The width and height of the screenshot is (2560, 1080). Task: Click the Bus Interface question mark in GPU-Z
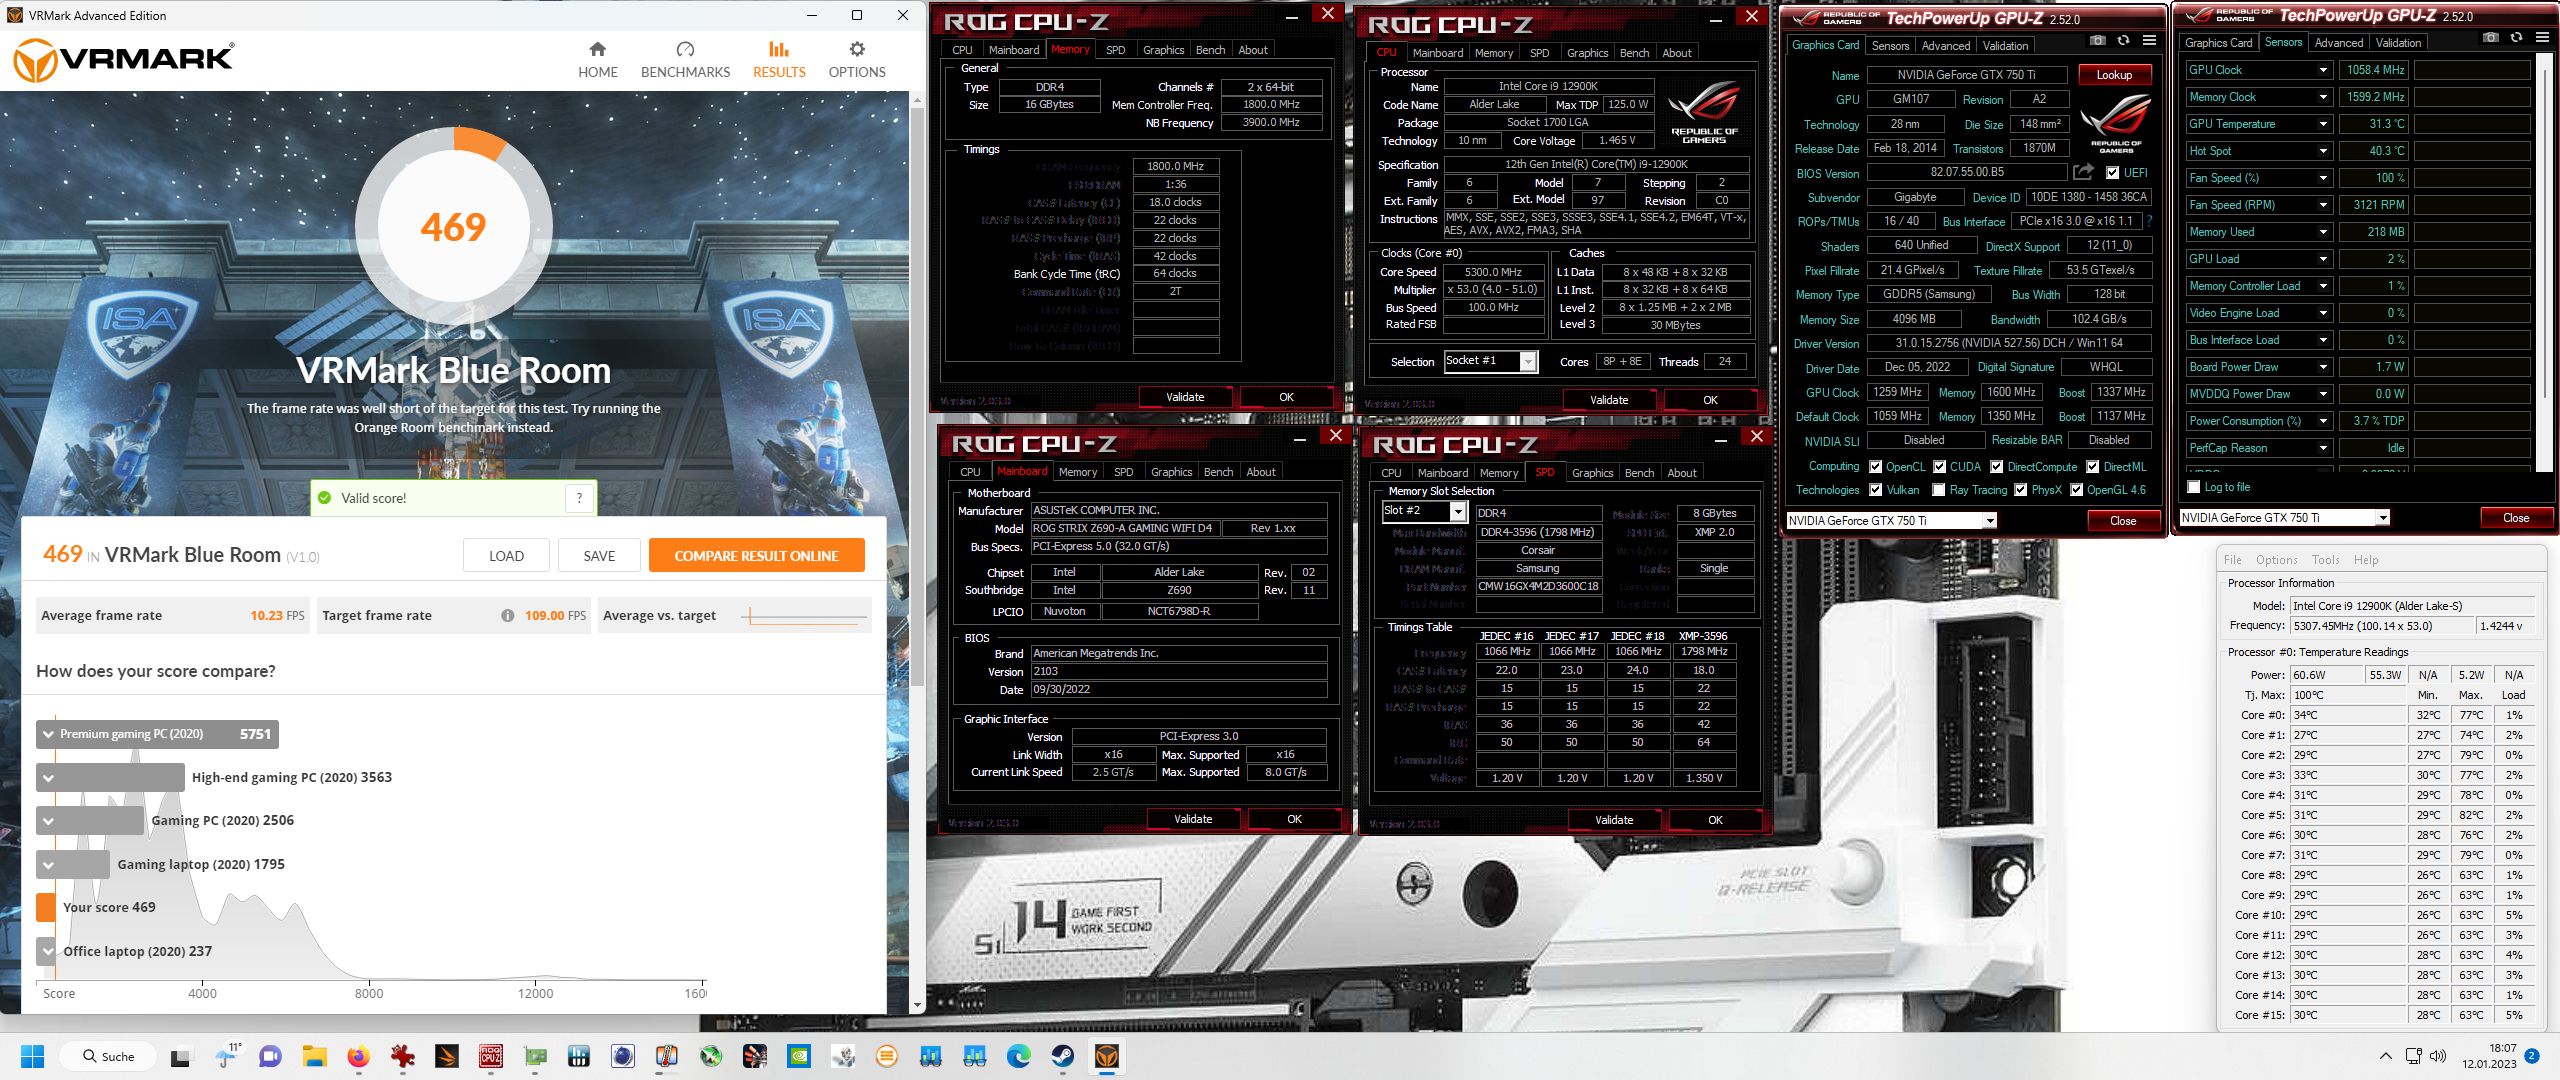tap(2148, 221)
